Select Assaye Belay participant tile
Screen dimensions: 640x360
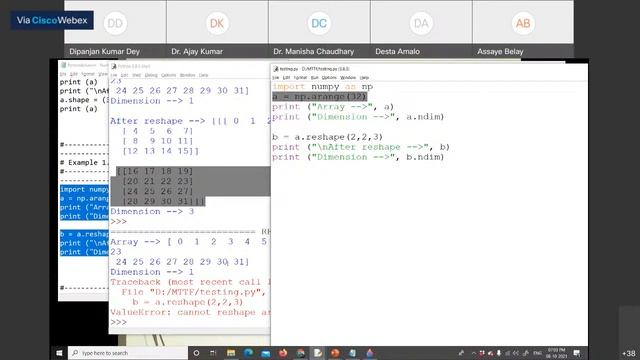tap(523, 29)
